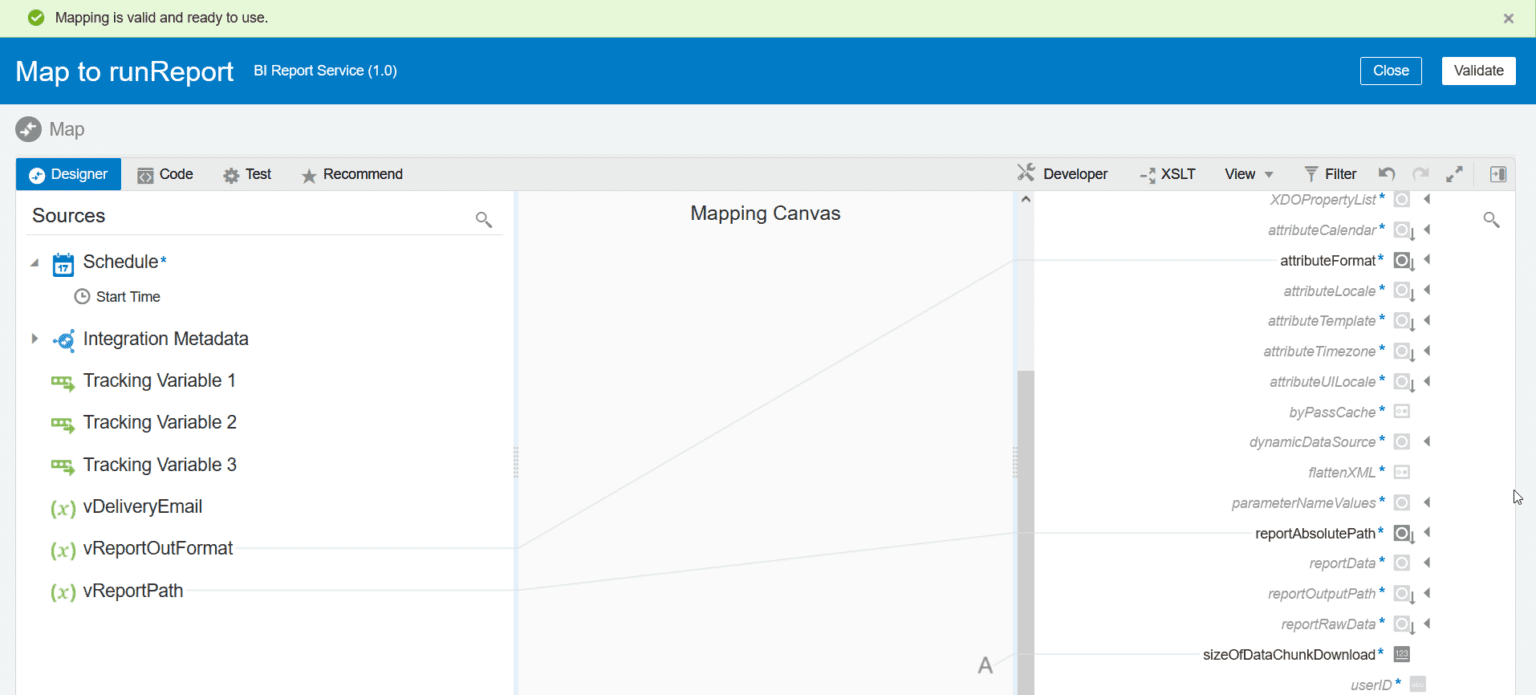
Task: Click the Validate button
Action: 1478,70
